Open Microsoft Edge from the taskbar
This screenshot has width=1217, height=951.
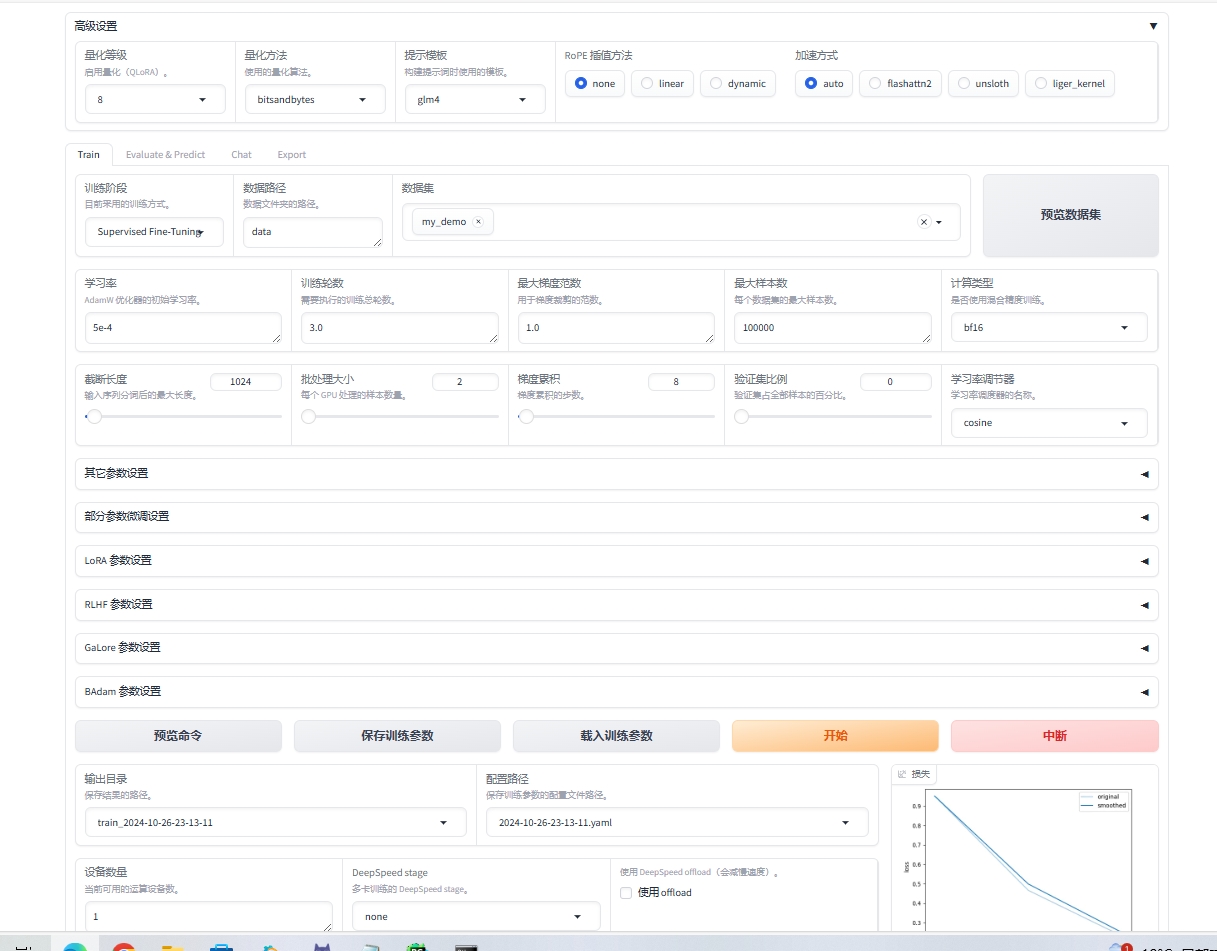coord(75,947)
